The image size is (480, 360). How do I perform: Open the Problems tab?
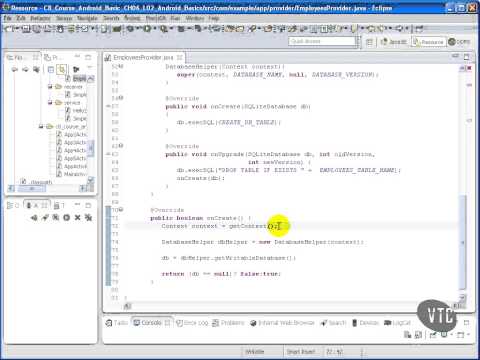point(228,323)
